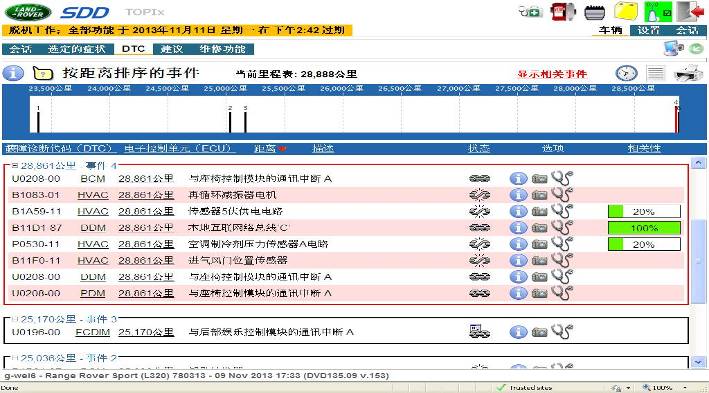The height and width of the screenshot is (393, 709).
Task: Open the FCDIM ECU link
Action: (x=93, y=332)
